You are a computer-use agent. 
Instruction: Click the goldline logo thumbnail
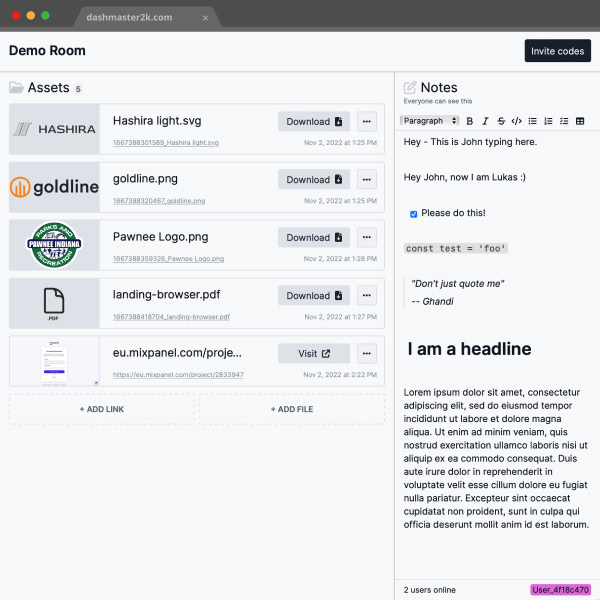click(54, 187)
